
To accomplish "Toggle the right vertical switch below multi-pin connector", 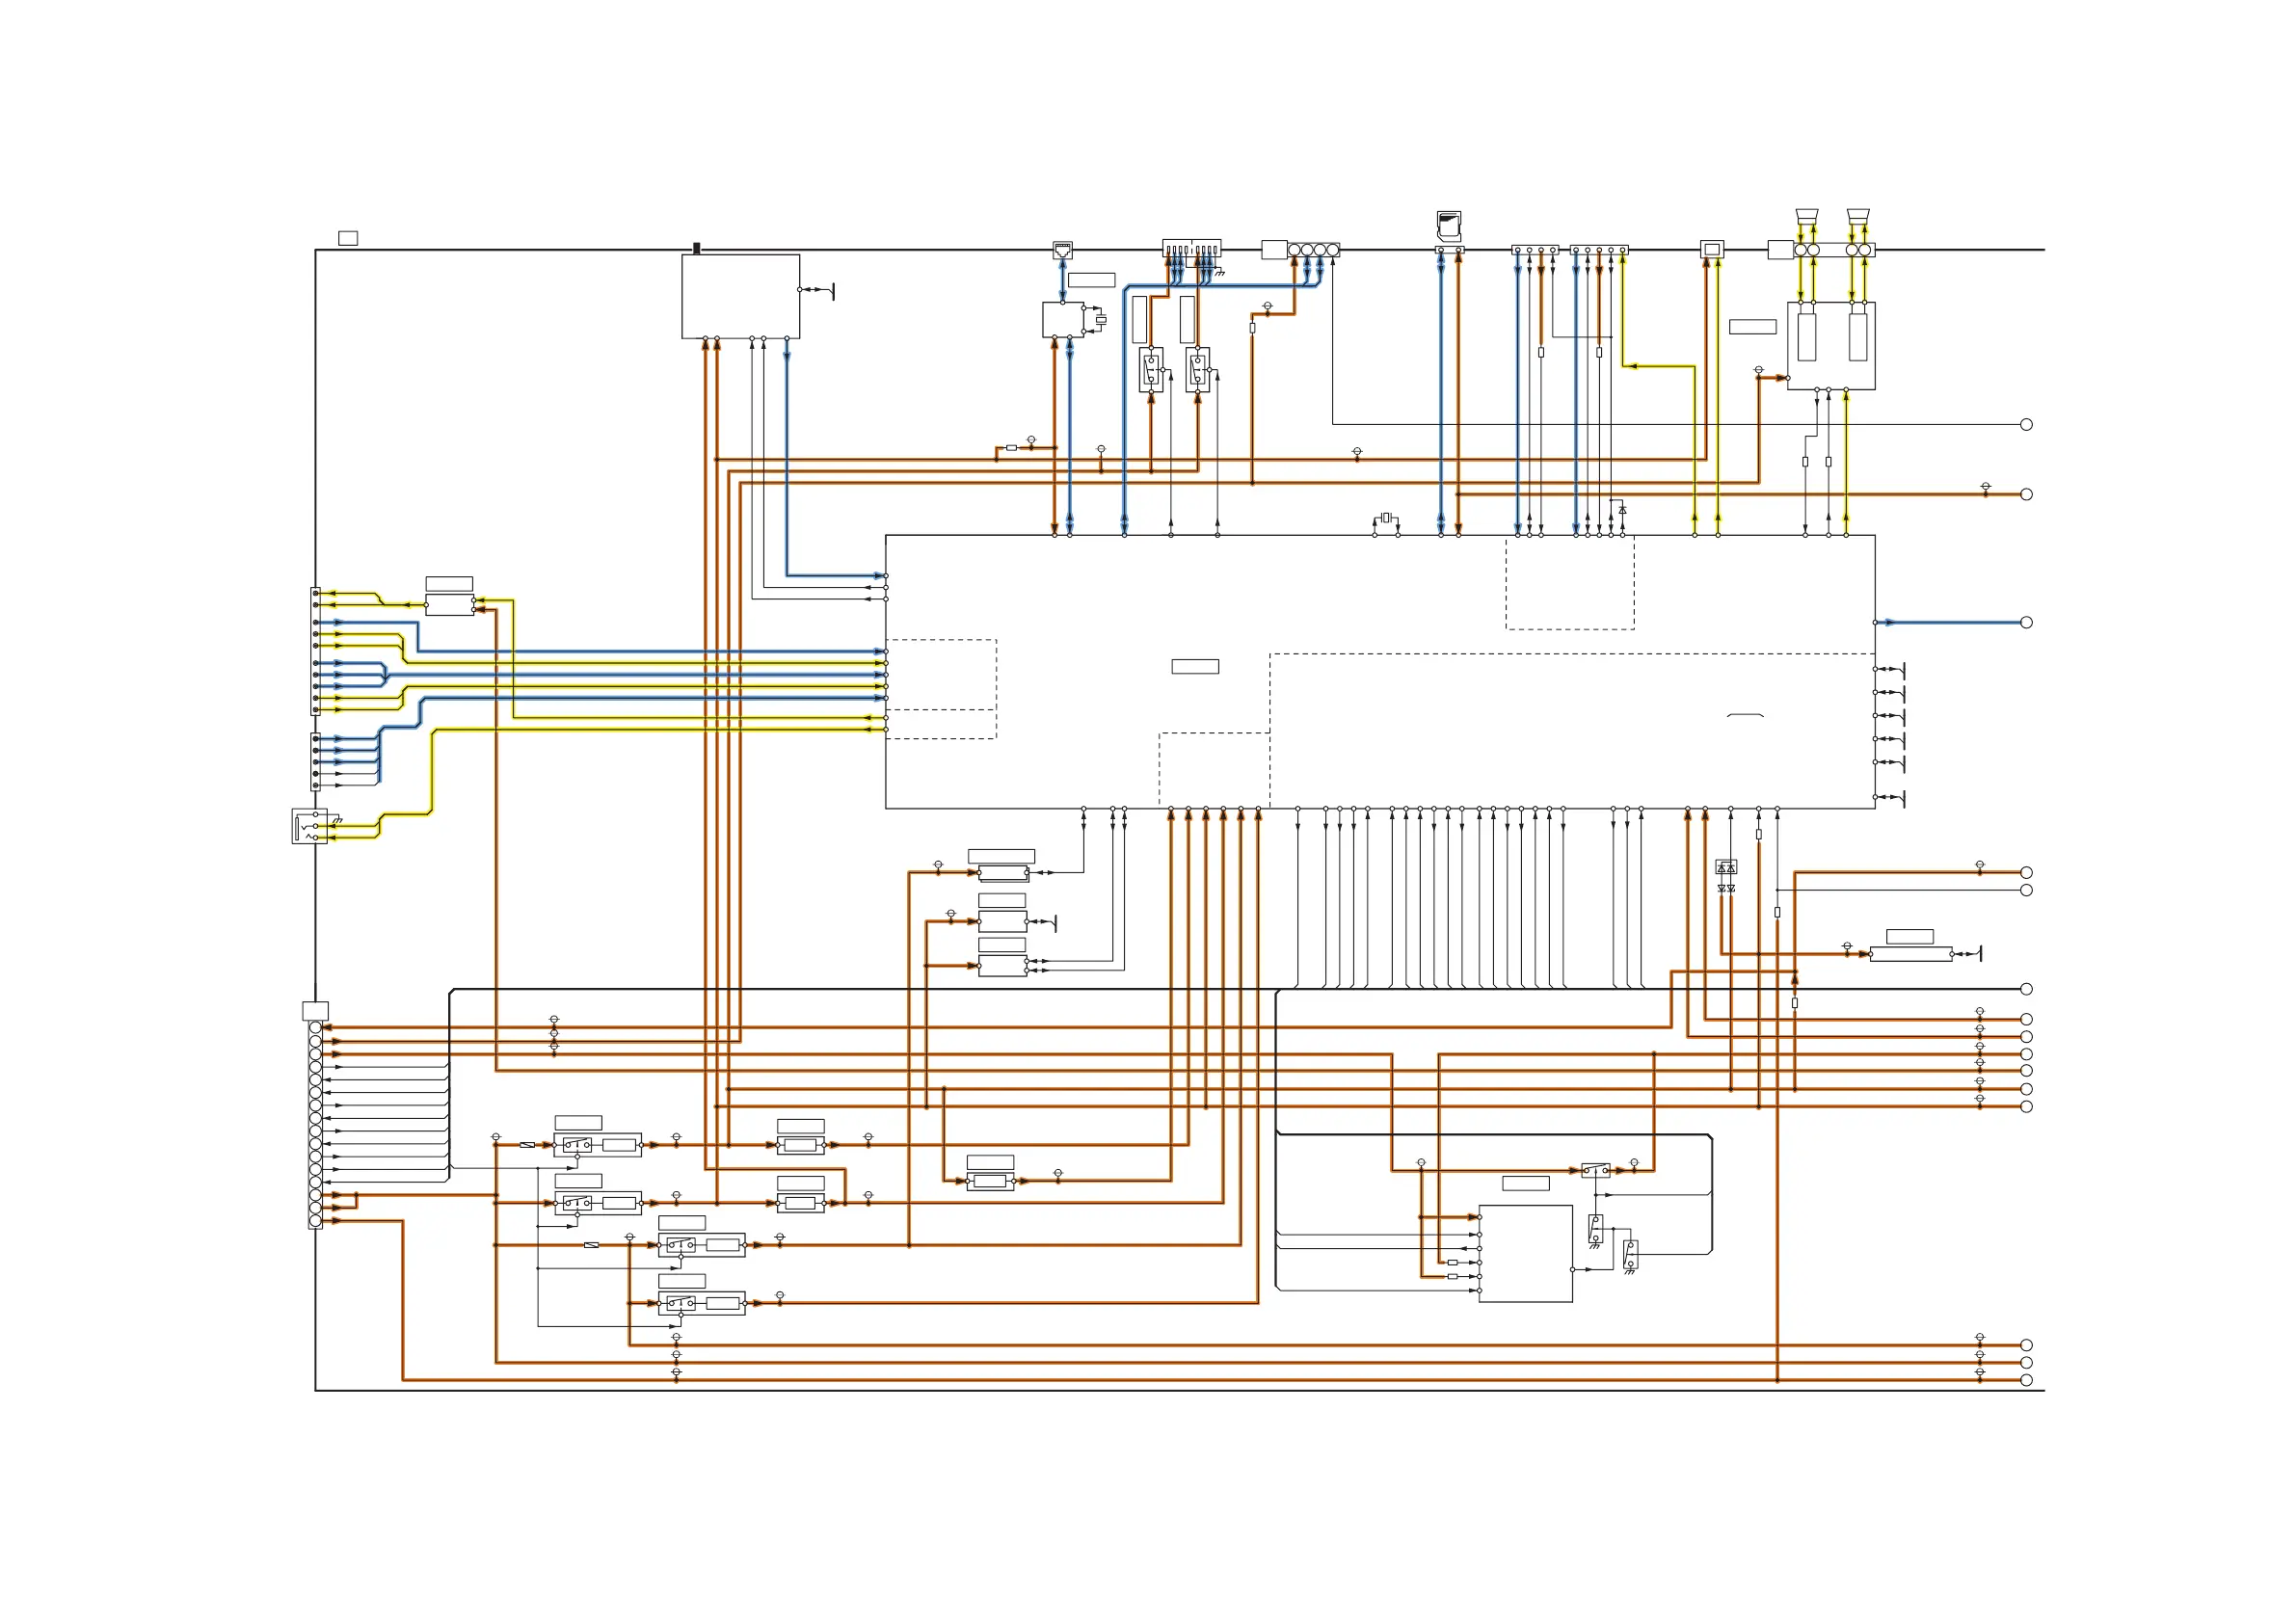I will click(1198, 370).
